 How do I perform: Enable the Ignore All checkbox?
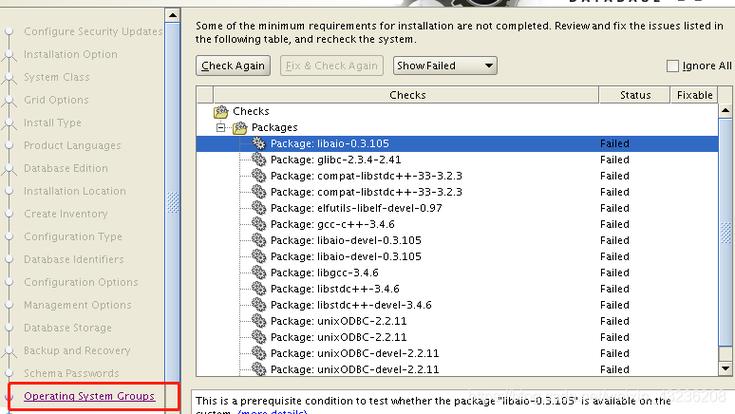click(672, 66)
